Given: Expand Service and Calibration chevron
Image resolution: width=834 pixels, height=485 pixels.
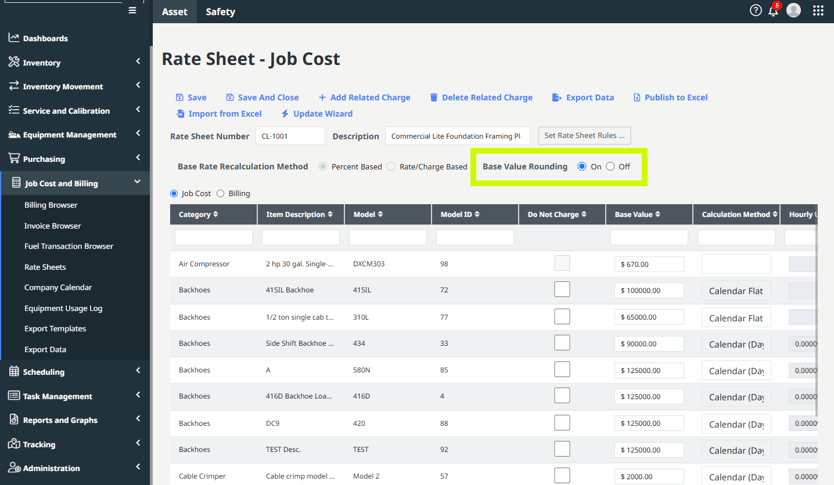Looking at the screenshot, I should (x=138, y=109).
